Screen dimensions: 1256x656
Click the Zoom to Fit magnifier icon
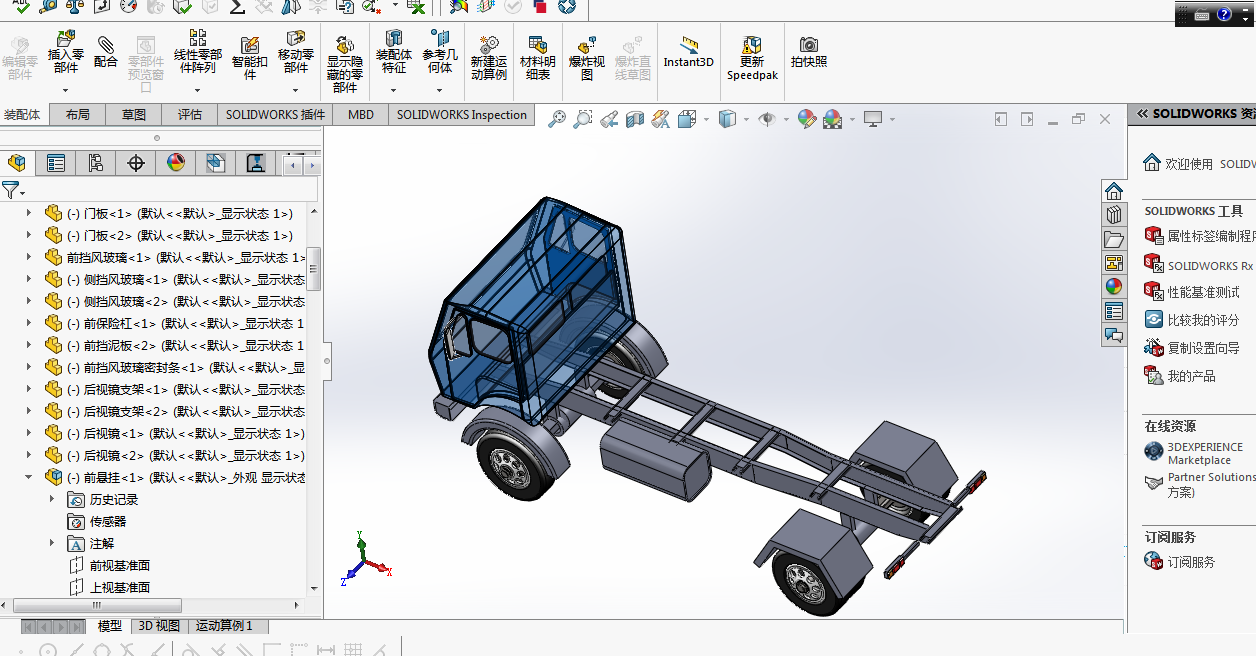557,119
